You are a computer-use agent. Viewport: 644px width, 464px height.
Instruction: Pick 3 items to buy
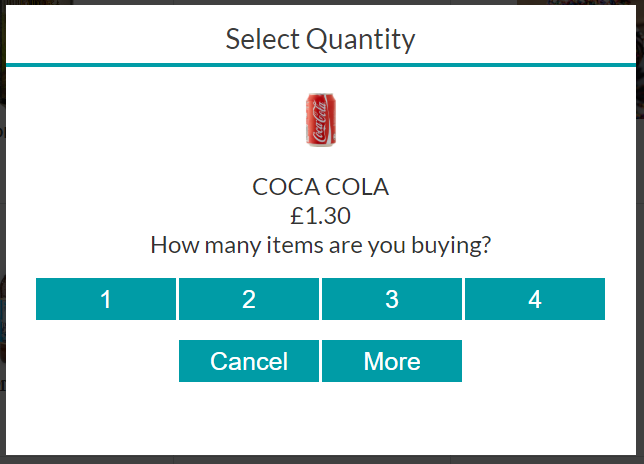392,299
